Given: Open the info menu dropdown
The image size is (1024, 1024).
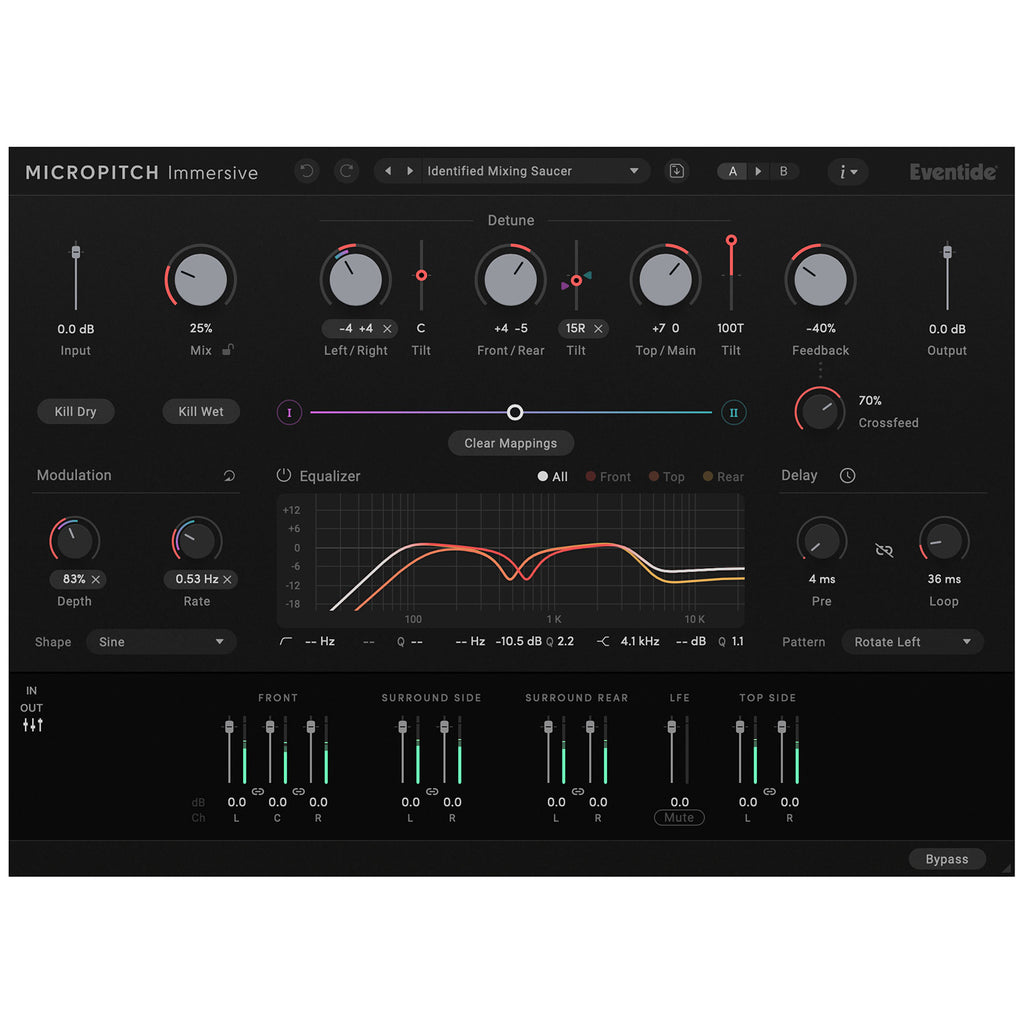Looking at the screenshot, I should [848, 171].
